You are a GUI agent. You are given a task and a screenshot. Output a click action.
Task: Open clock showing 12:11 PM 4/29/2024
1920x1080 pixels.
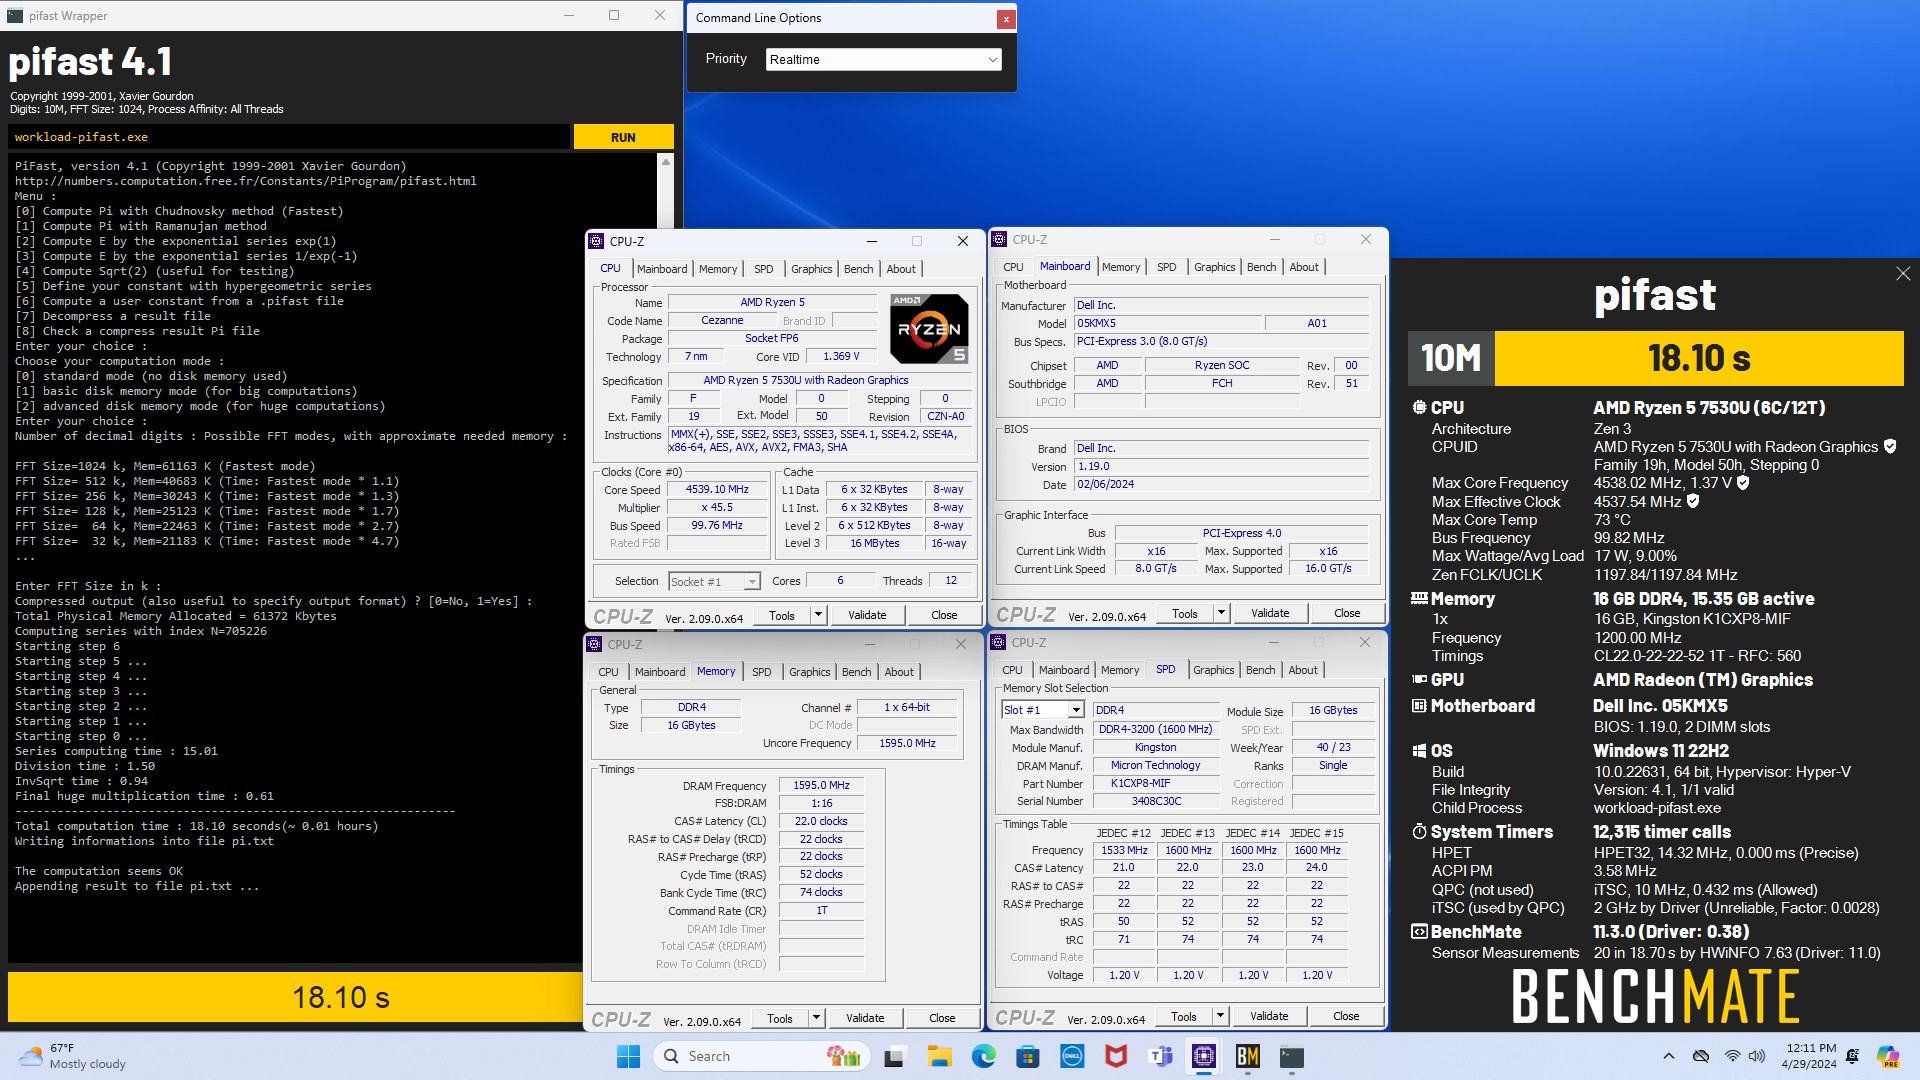1810,1056
